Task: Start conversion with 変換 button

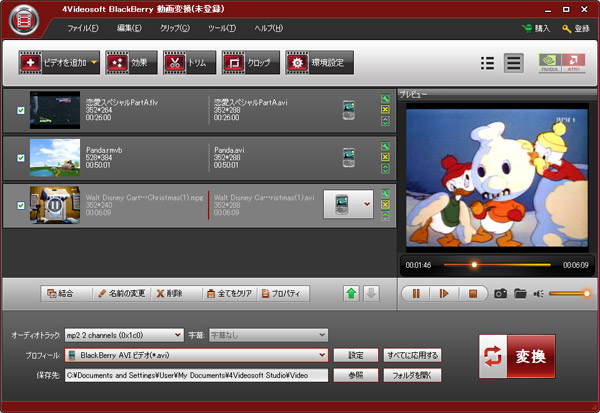Action: pyautogui.click(x=517, y=356)
